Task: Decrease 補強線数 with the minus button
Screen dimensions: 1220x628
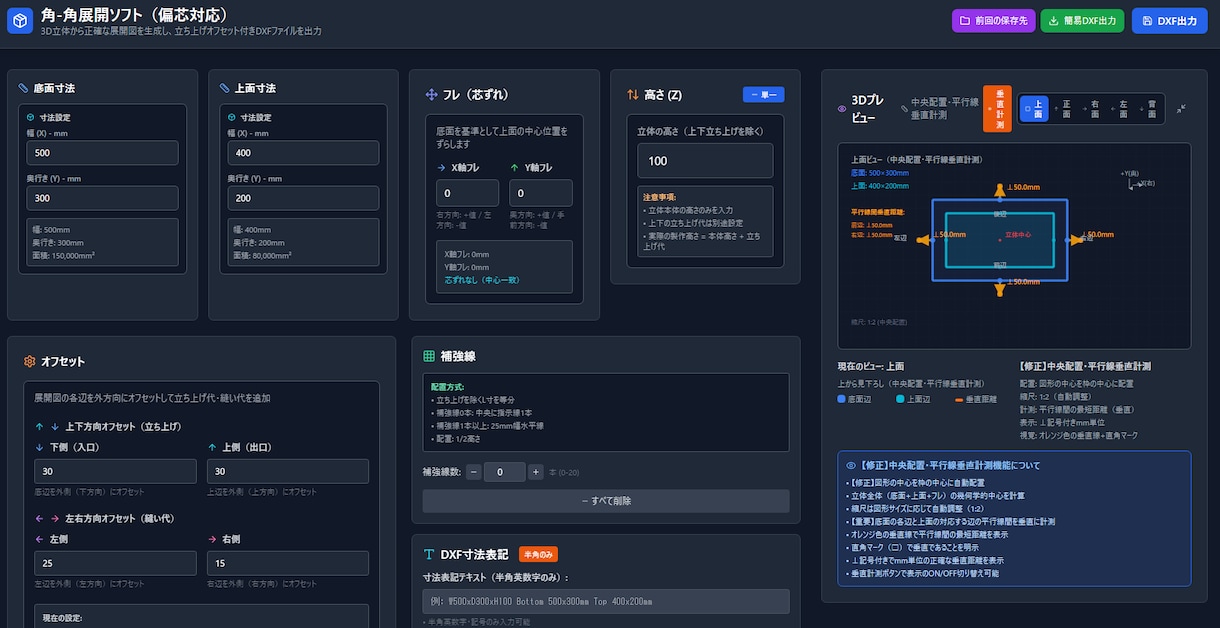Action: click(x=474, y=472)
